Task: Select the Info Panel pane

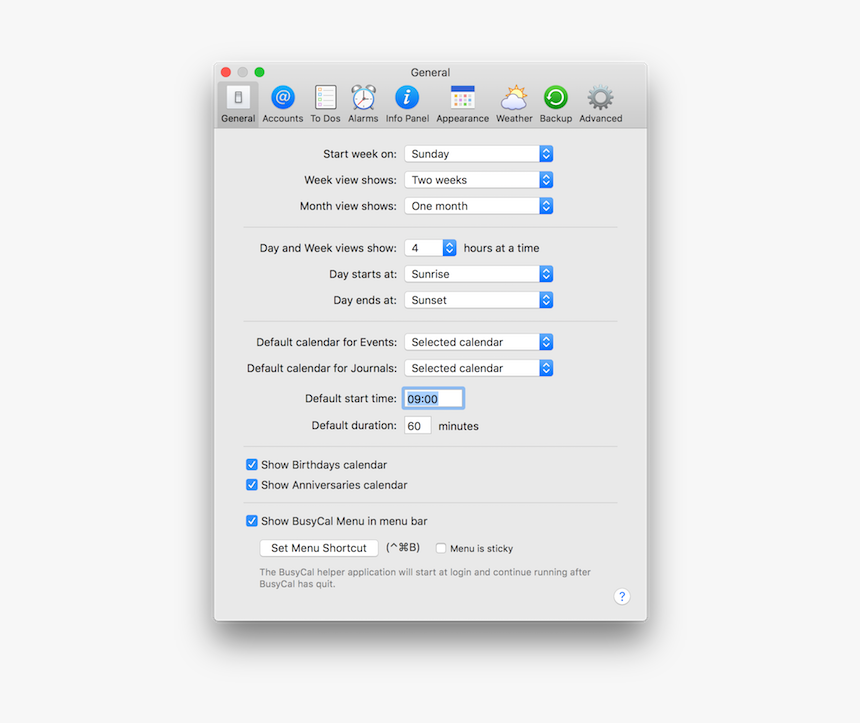Action: [406, 100]
